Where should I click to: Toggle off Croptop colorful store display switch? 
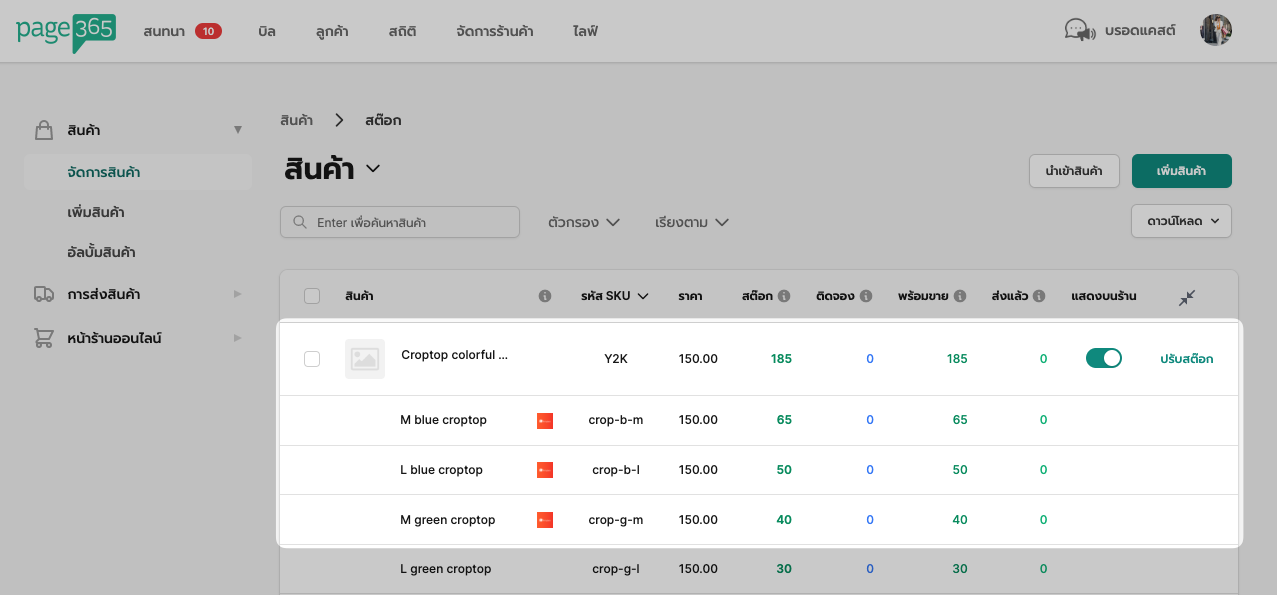tap(1103, 358)
